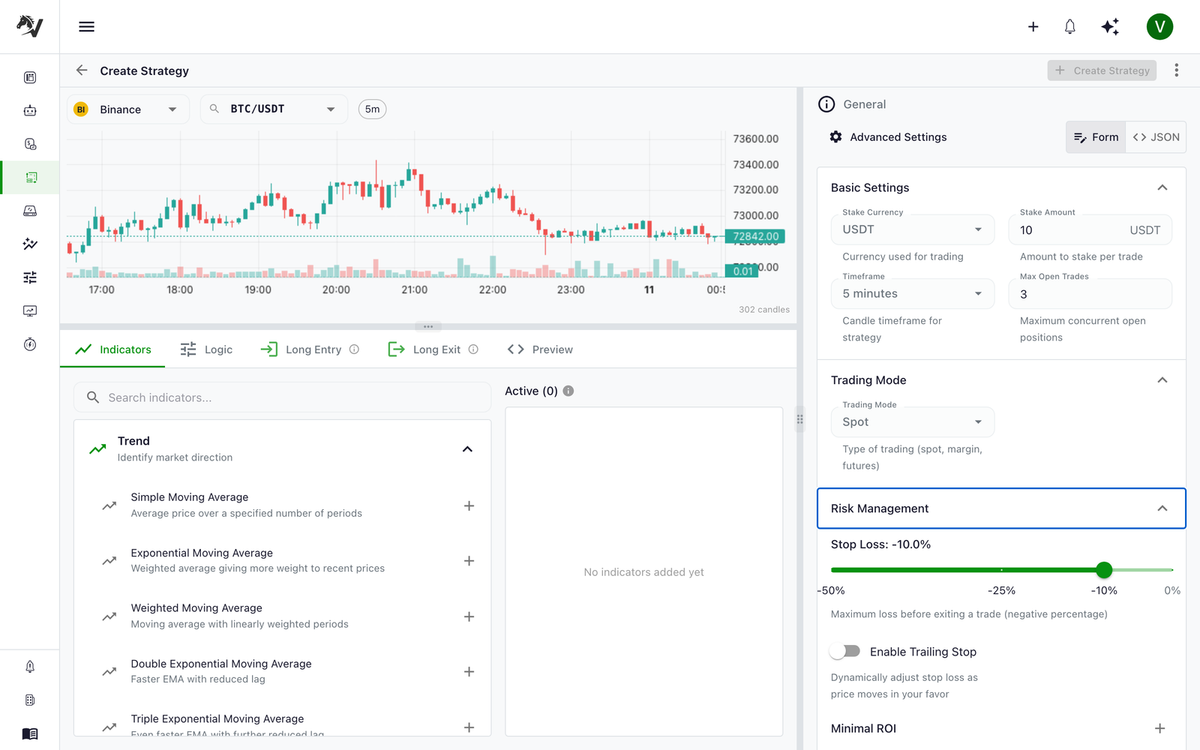The height and width of the screenshot is (750, 1200).
Task: Select the Indicators tab
Action: tap(113, 349)
